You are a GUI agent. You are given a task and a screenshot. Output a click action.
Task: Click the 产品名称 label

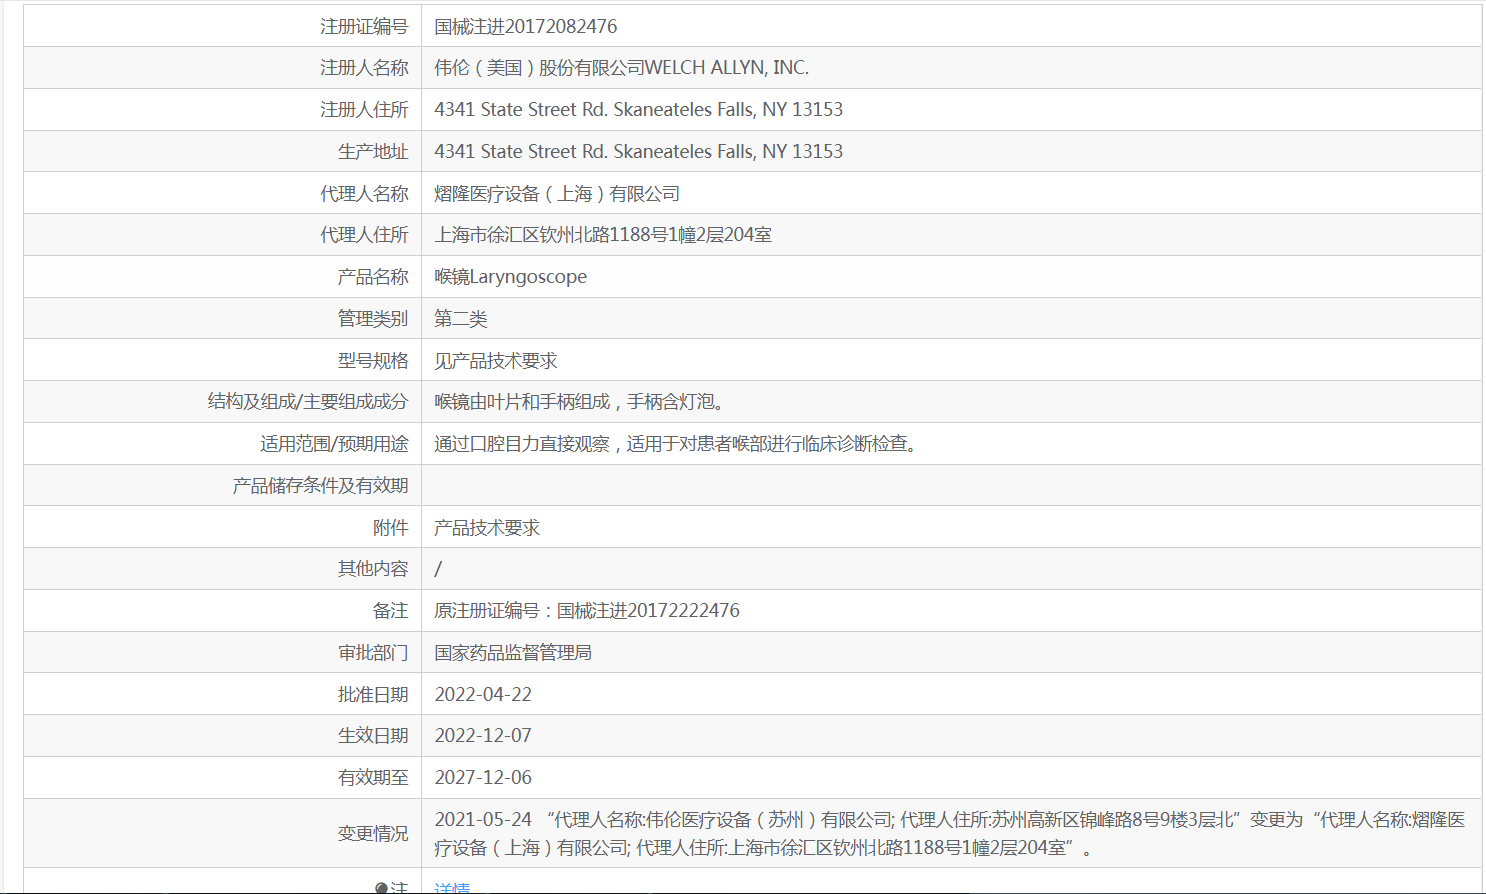pyautogui.click(x=373, y=277)
